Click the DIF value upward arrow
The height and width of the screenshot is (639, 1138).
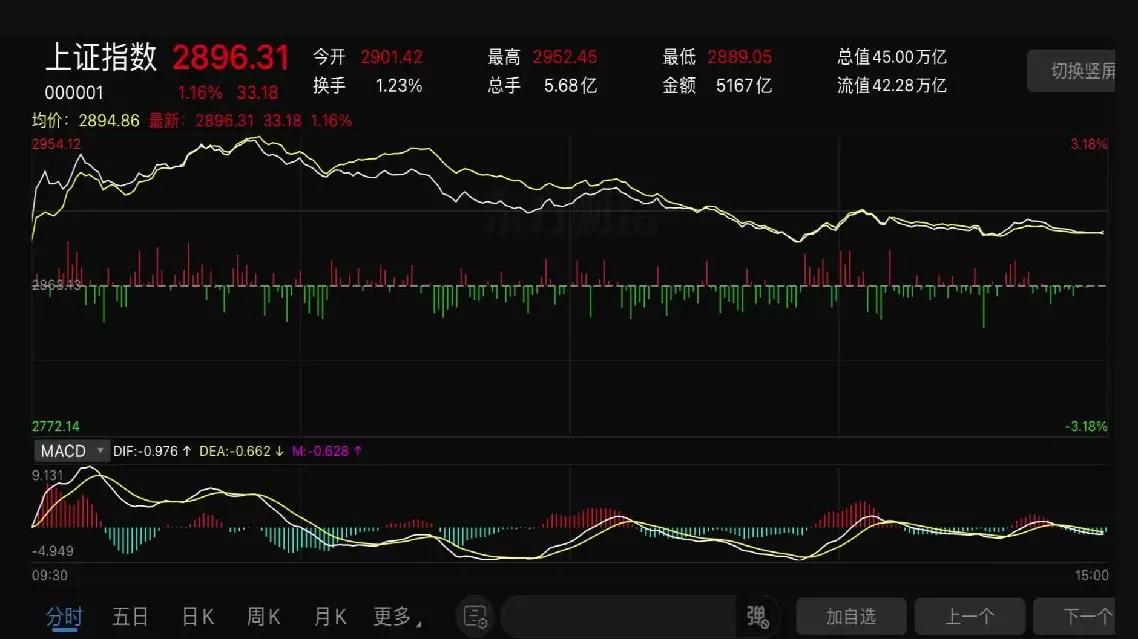point(187,451)
